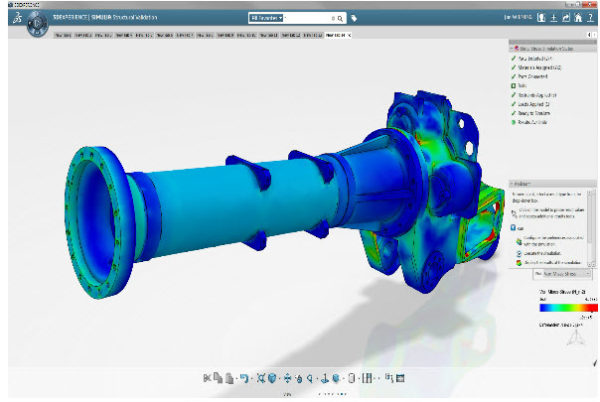This screenshot has height=402, width=600.
Task: Click the Home icon in top bar
Action: 578,18
